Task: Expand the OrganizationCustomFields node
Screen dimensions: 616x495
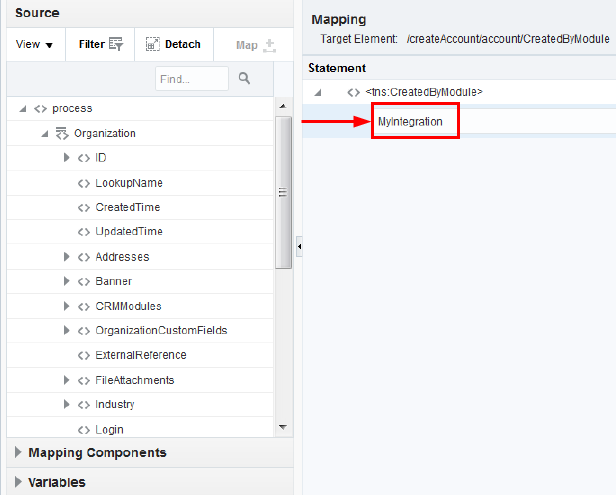Action: pos(66,330)
